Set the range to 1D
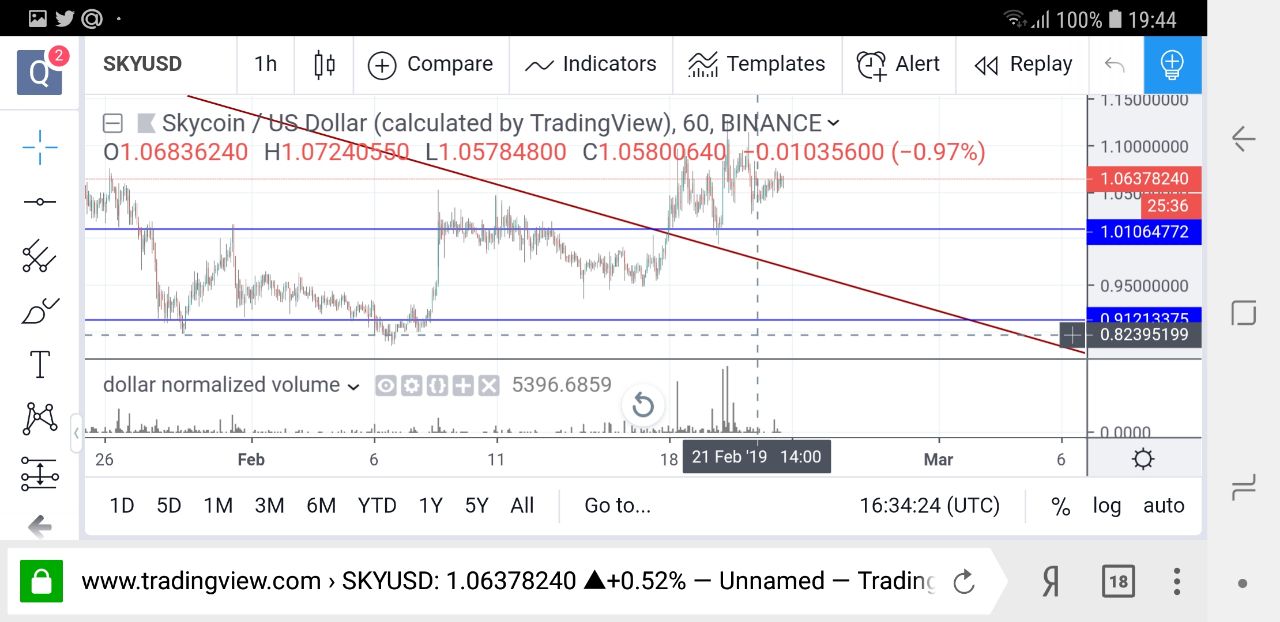This screenshot has width=1280, height=622. (x=122, y=506)
